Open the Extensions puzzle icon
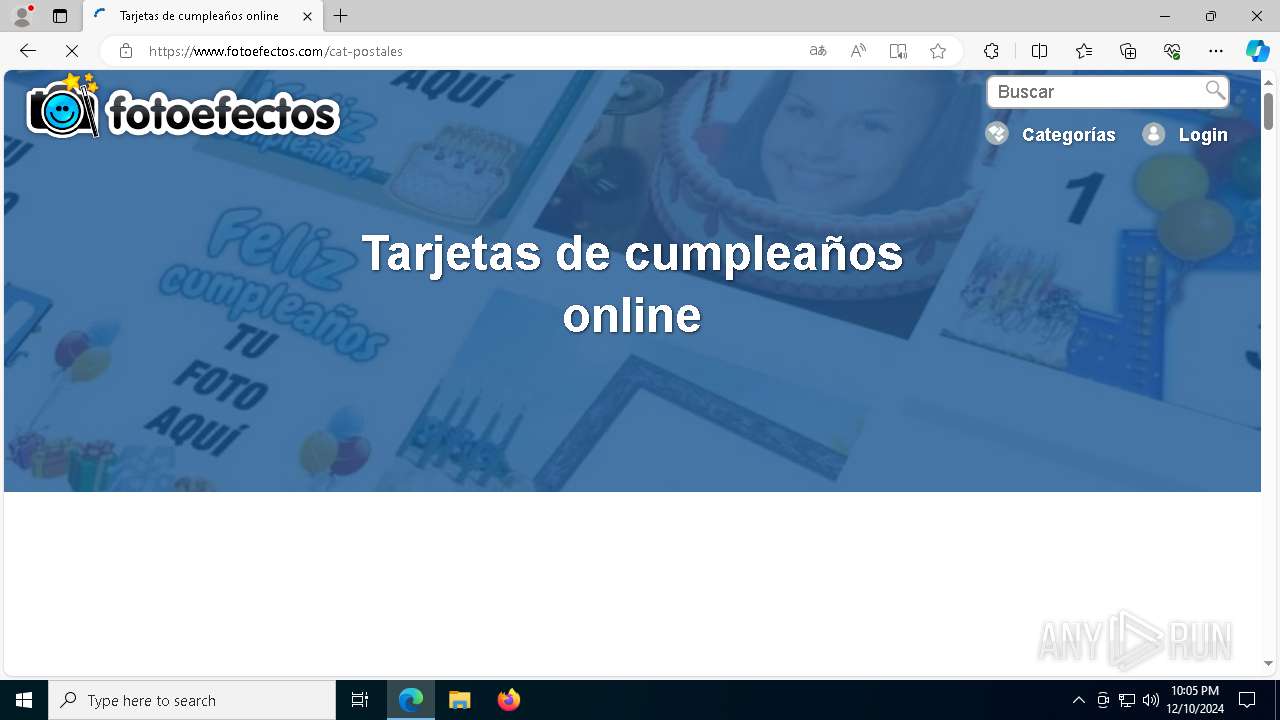Viewport: 1280px width, 720px height. [x=991, y=51]
